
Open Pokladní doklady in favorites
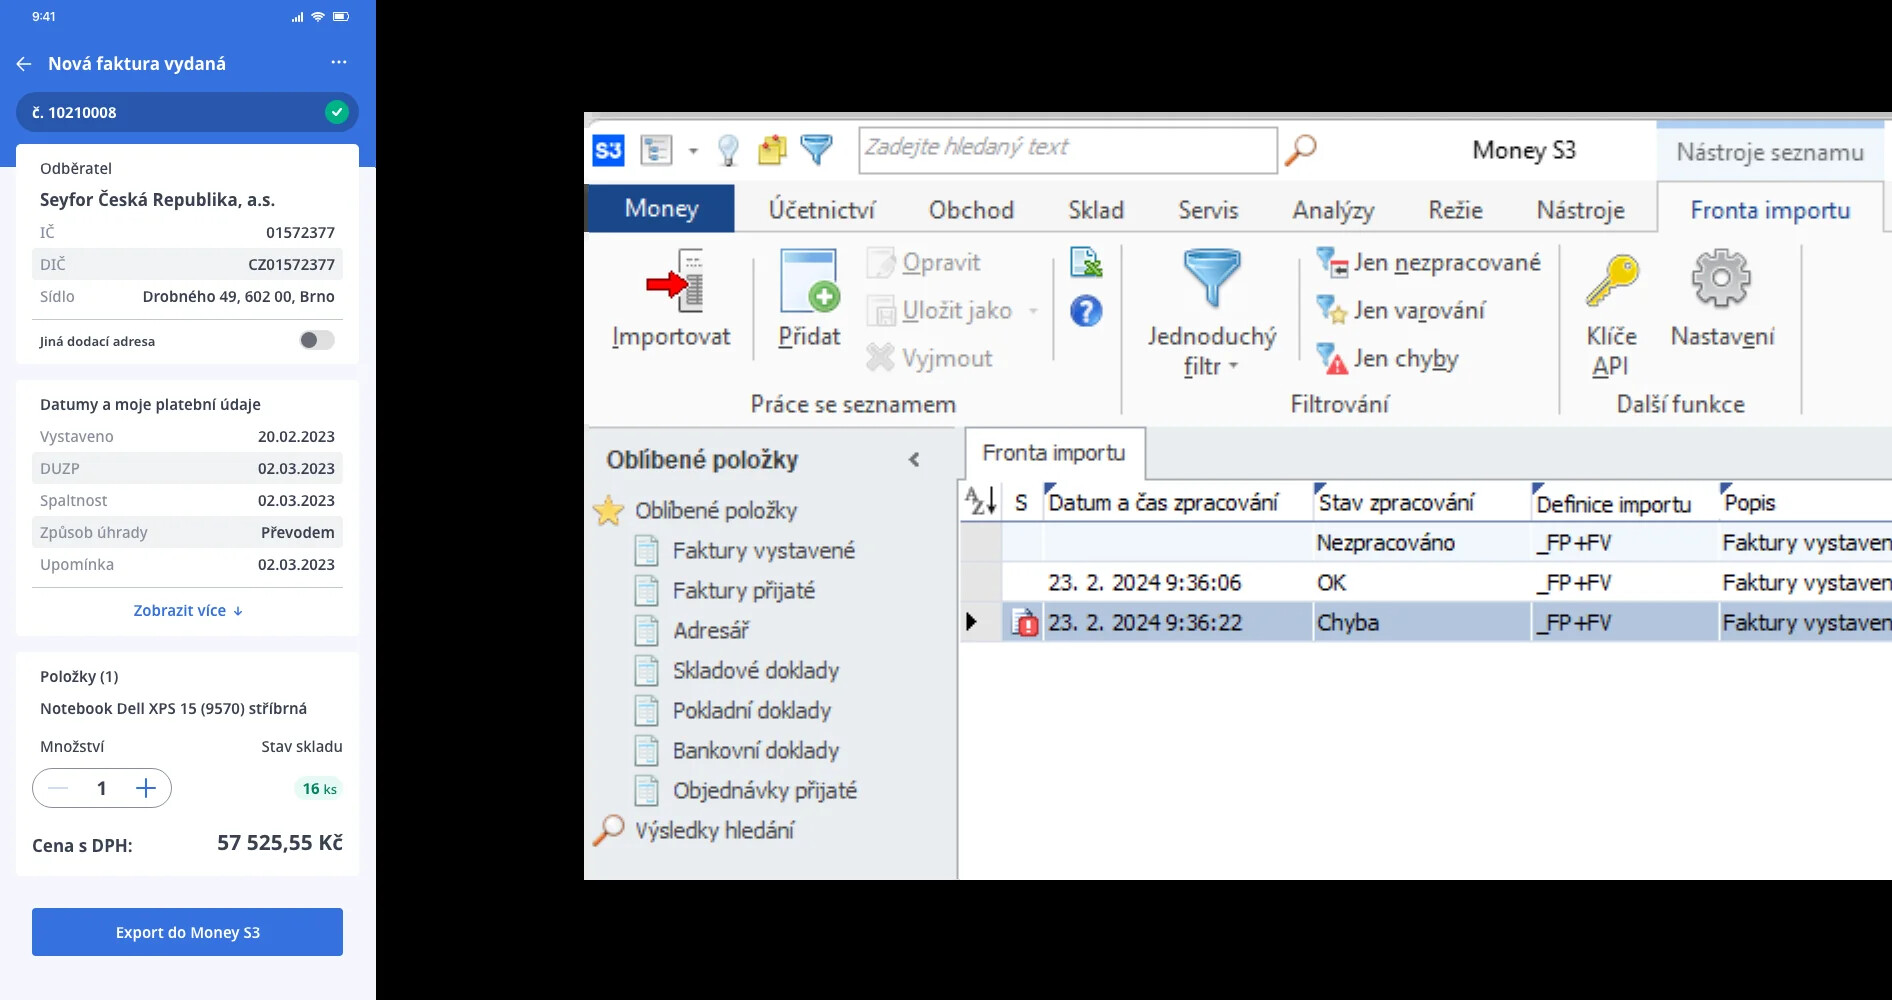[733, 710]
